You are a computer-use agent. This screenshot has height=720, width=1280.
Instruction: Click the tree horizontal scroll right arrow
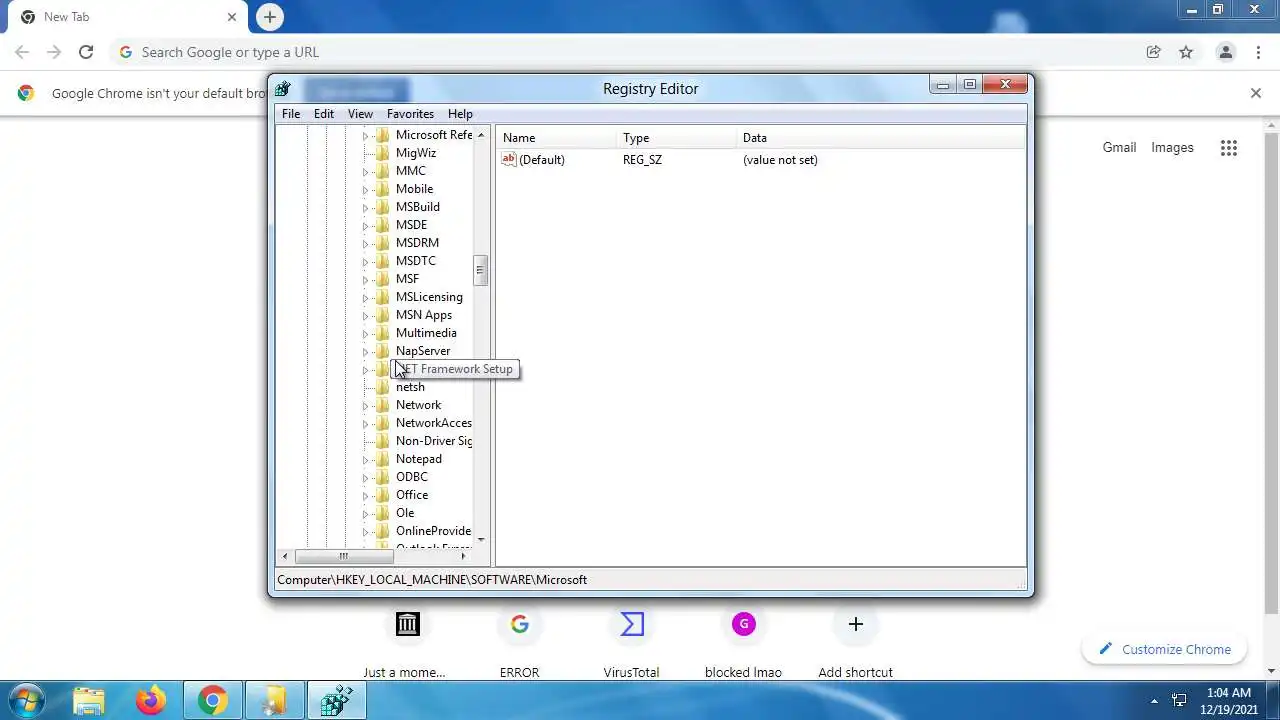462,556
